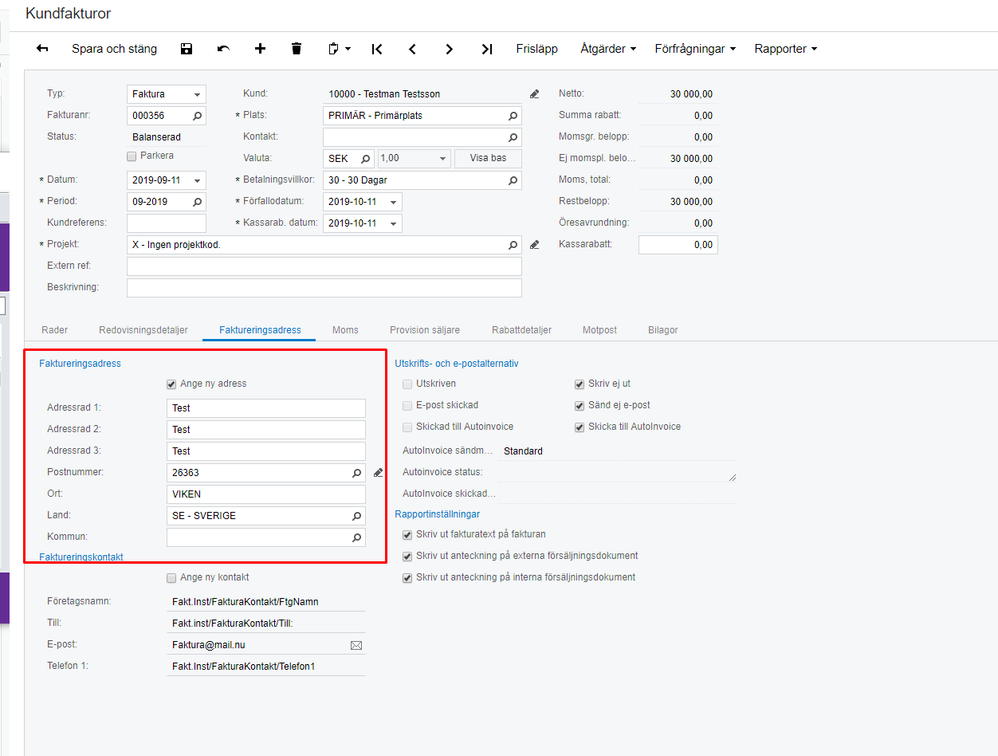Screen dimensions: 998x756
Task: Open lookup search for Period field
Action: coord(197,202)
